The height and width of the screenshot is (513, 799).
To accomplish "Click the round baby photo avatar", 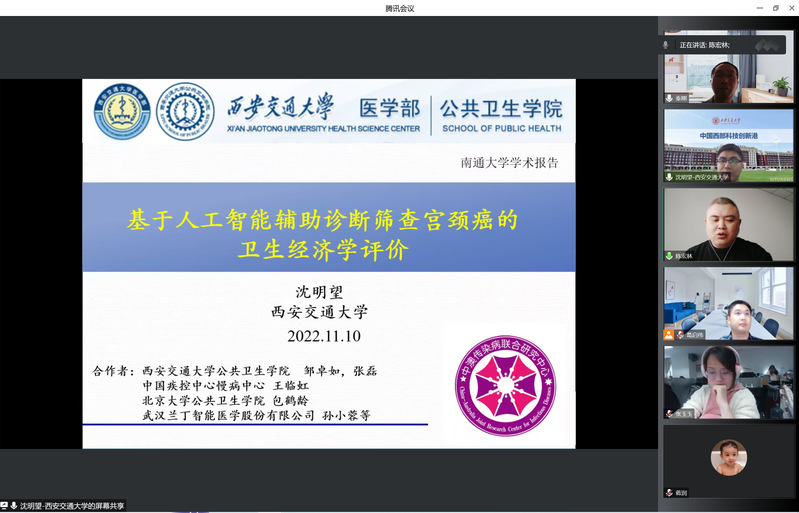I will [729, 457].
